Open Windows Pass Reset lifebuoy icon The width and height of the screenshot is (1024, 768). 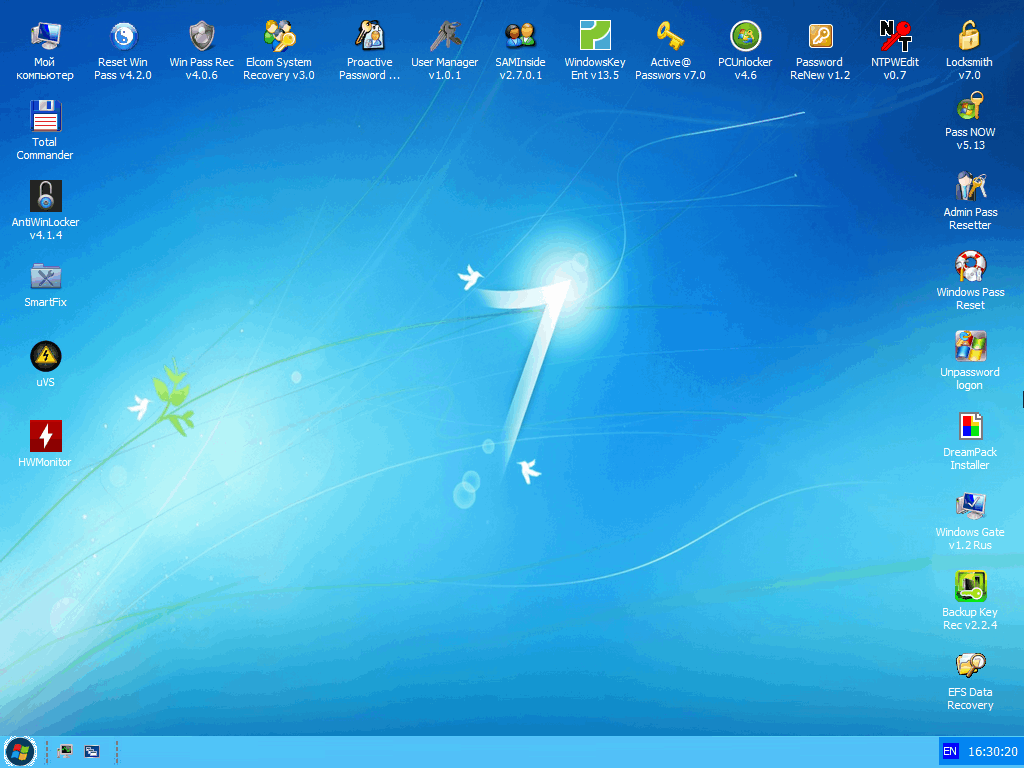click(x=970, y=266)
